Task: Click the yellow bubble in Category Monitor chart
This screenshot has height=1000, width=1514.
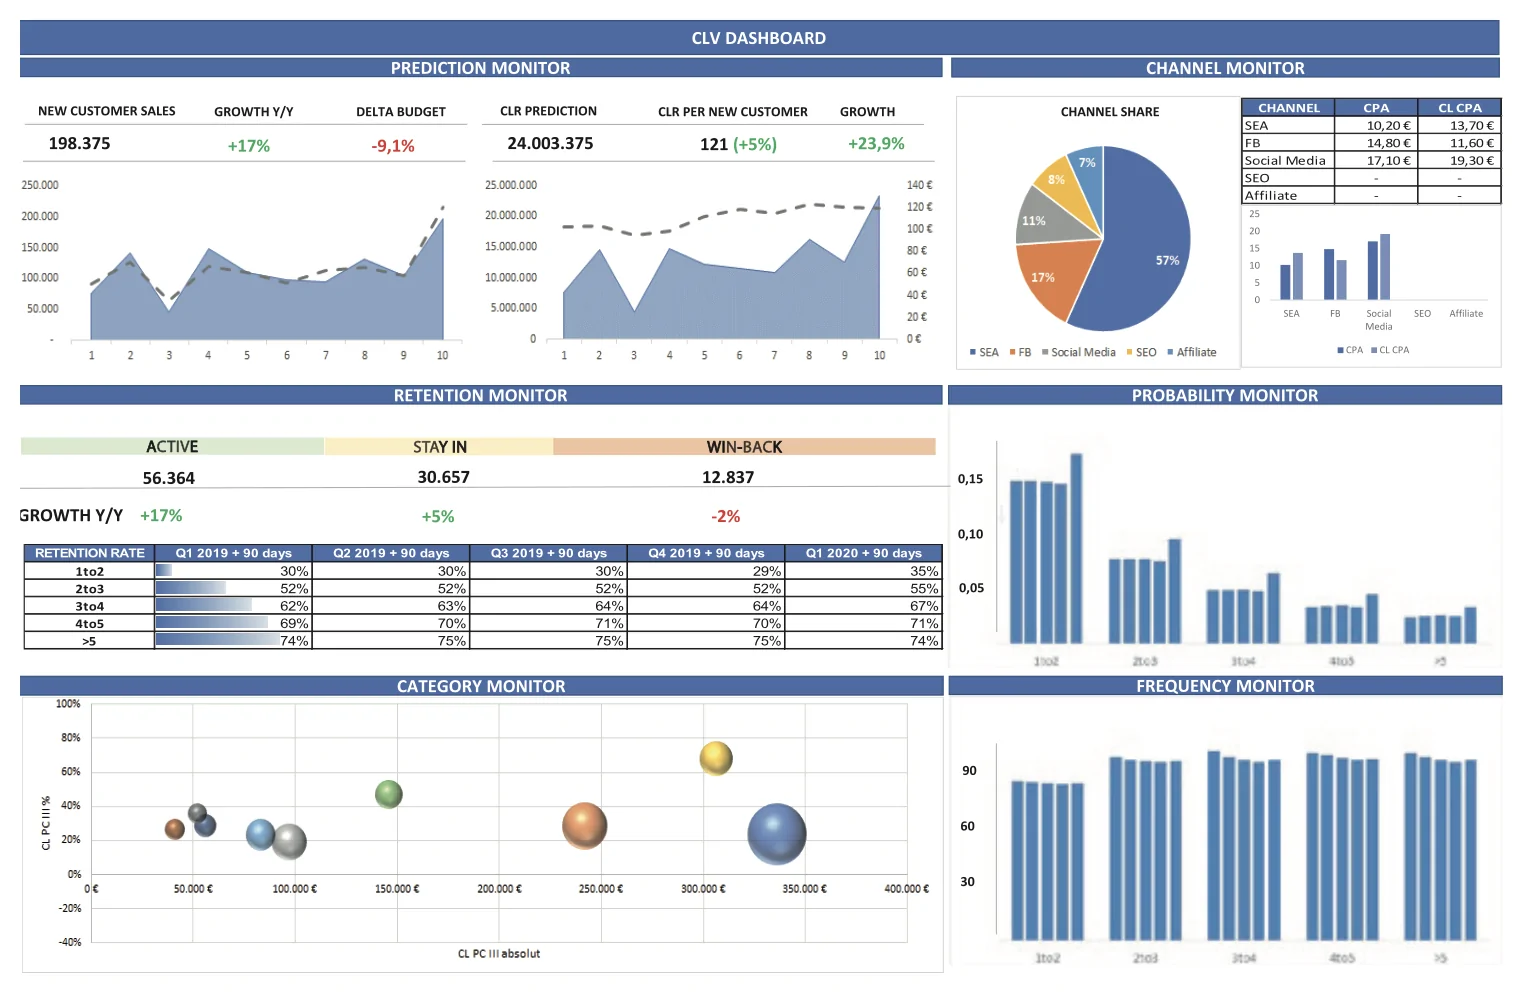Action: [716, 758]
